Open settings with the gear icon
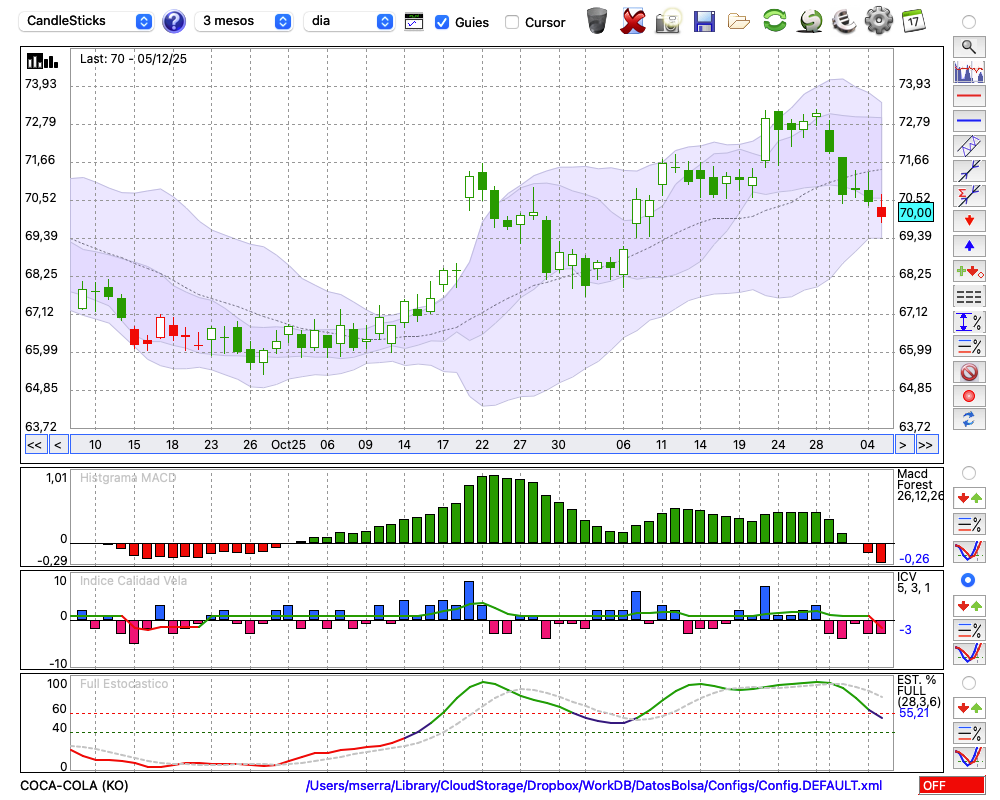 (878, 20)
